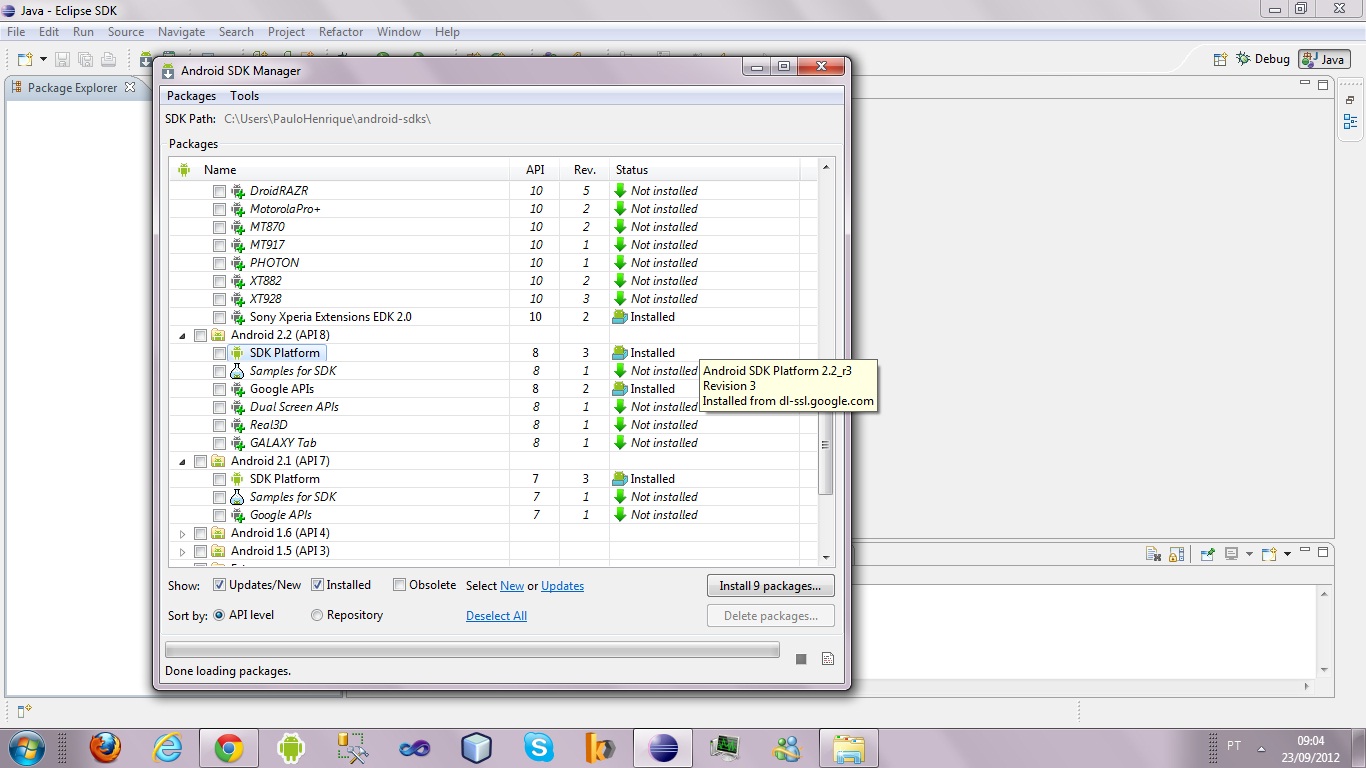Expand the Android 1.6 (API 4) group
Screen dimensions: 1366x768
coord(182,534)
